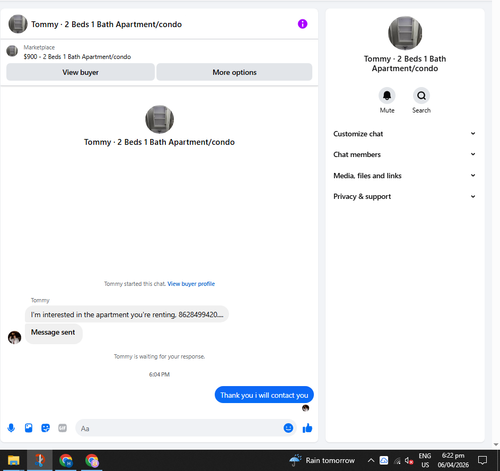Mute conversation with the bell icon
The image size is (500, 471).
(x=387, y=96)
